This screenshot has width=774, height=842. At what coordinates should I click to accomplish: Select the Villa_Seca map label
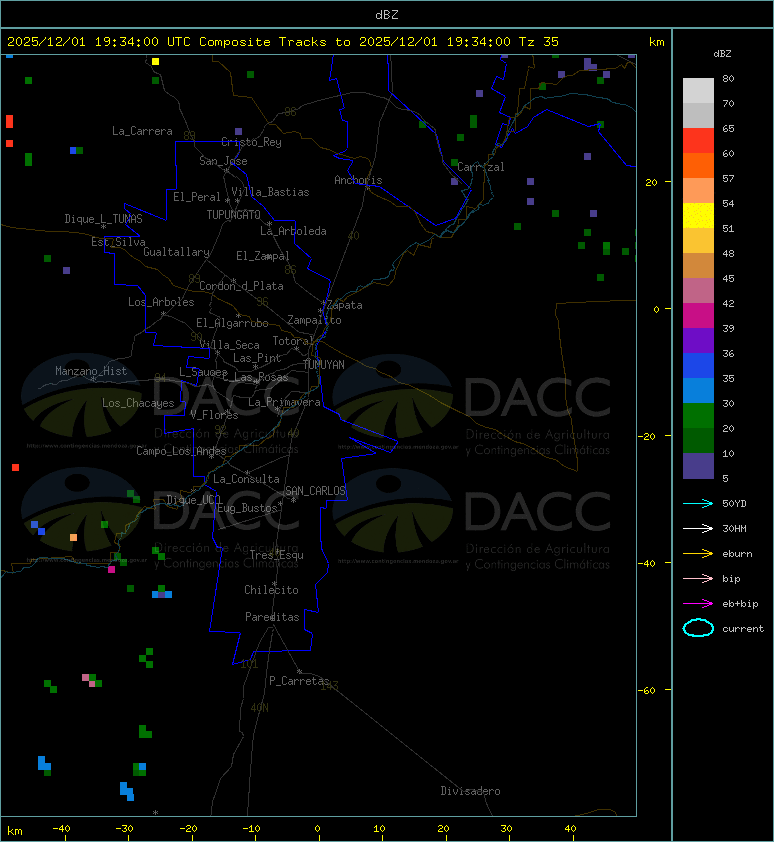(x=230, y=345)
